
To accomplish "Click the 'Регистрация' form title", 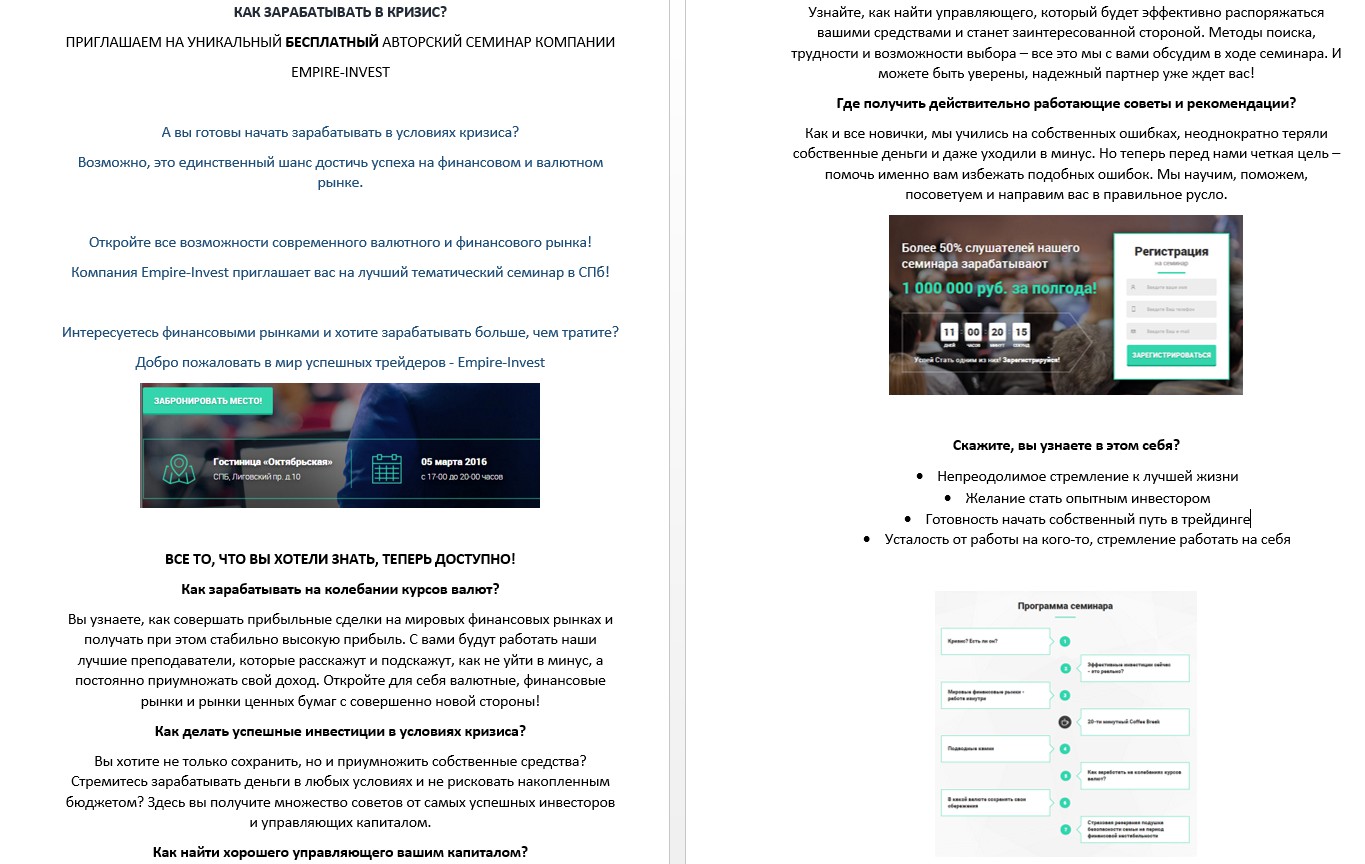I will (x=1171, y=251).
